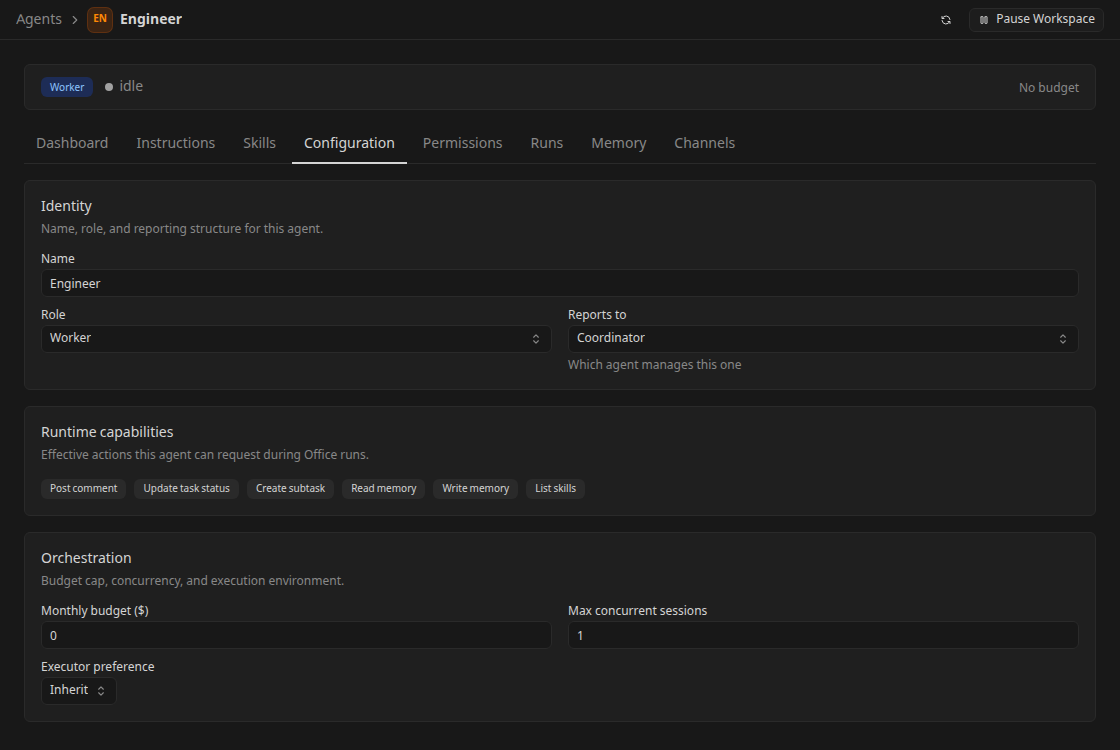The width and height of the screenshot is (1120, 750).
Task: Click the refresh icon in the header
Action: [x=946, y=20]
